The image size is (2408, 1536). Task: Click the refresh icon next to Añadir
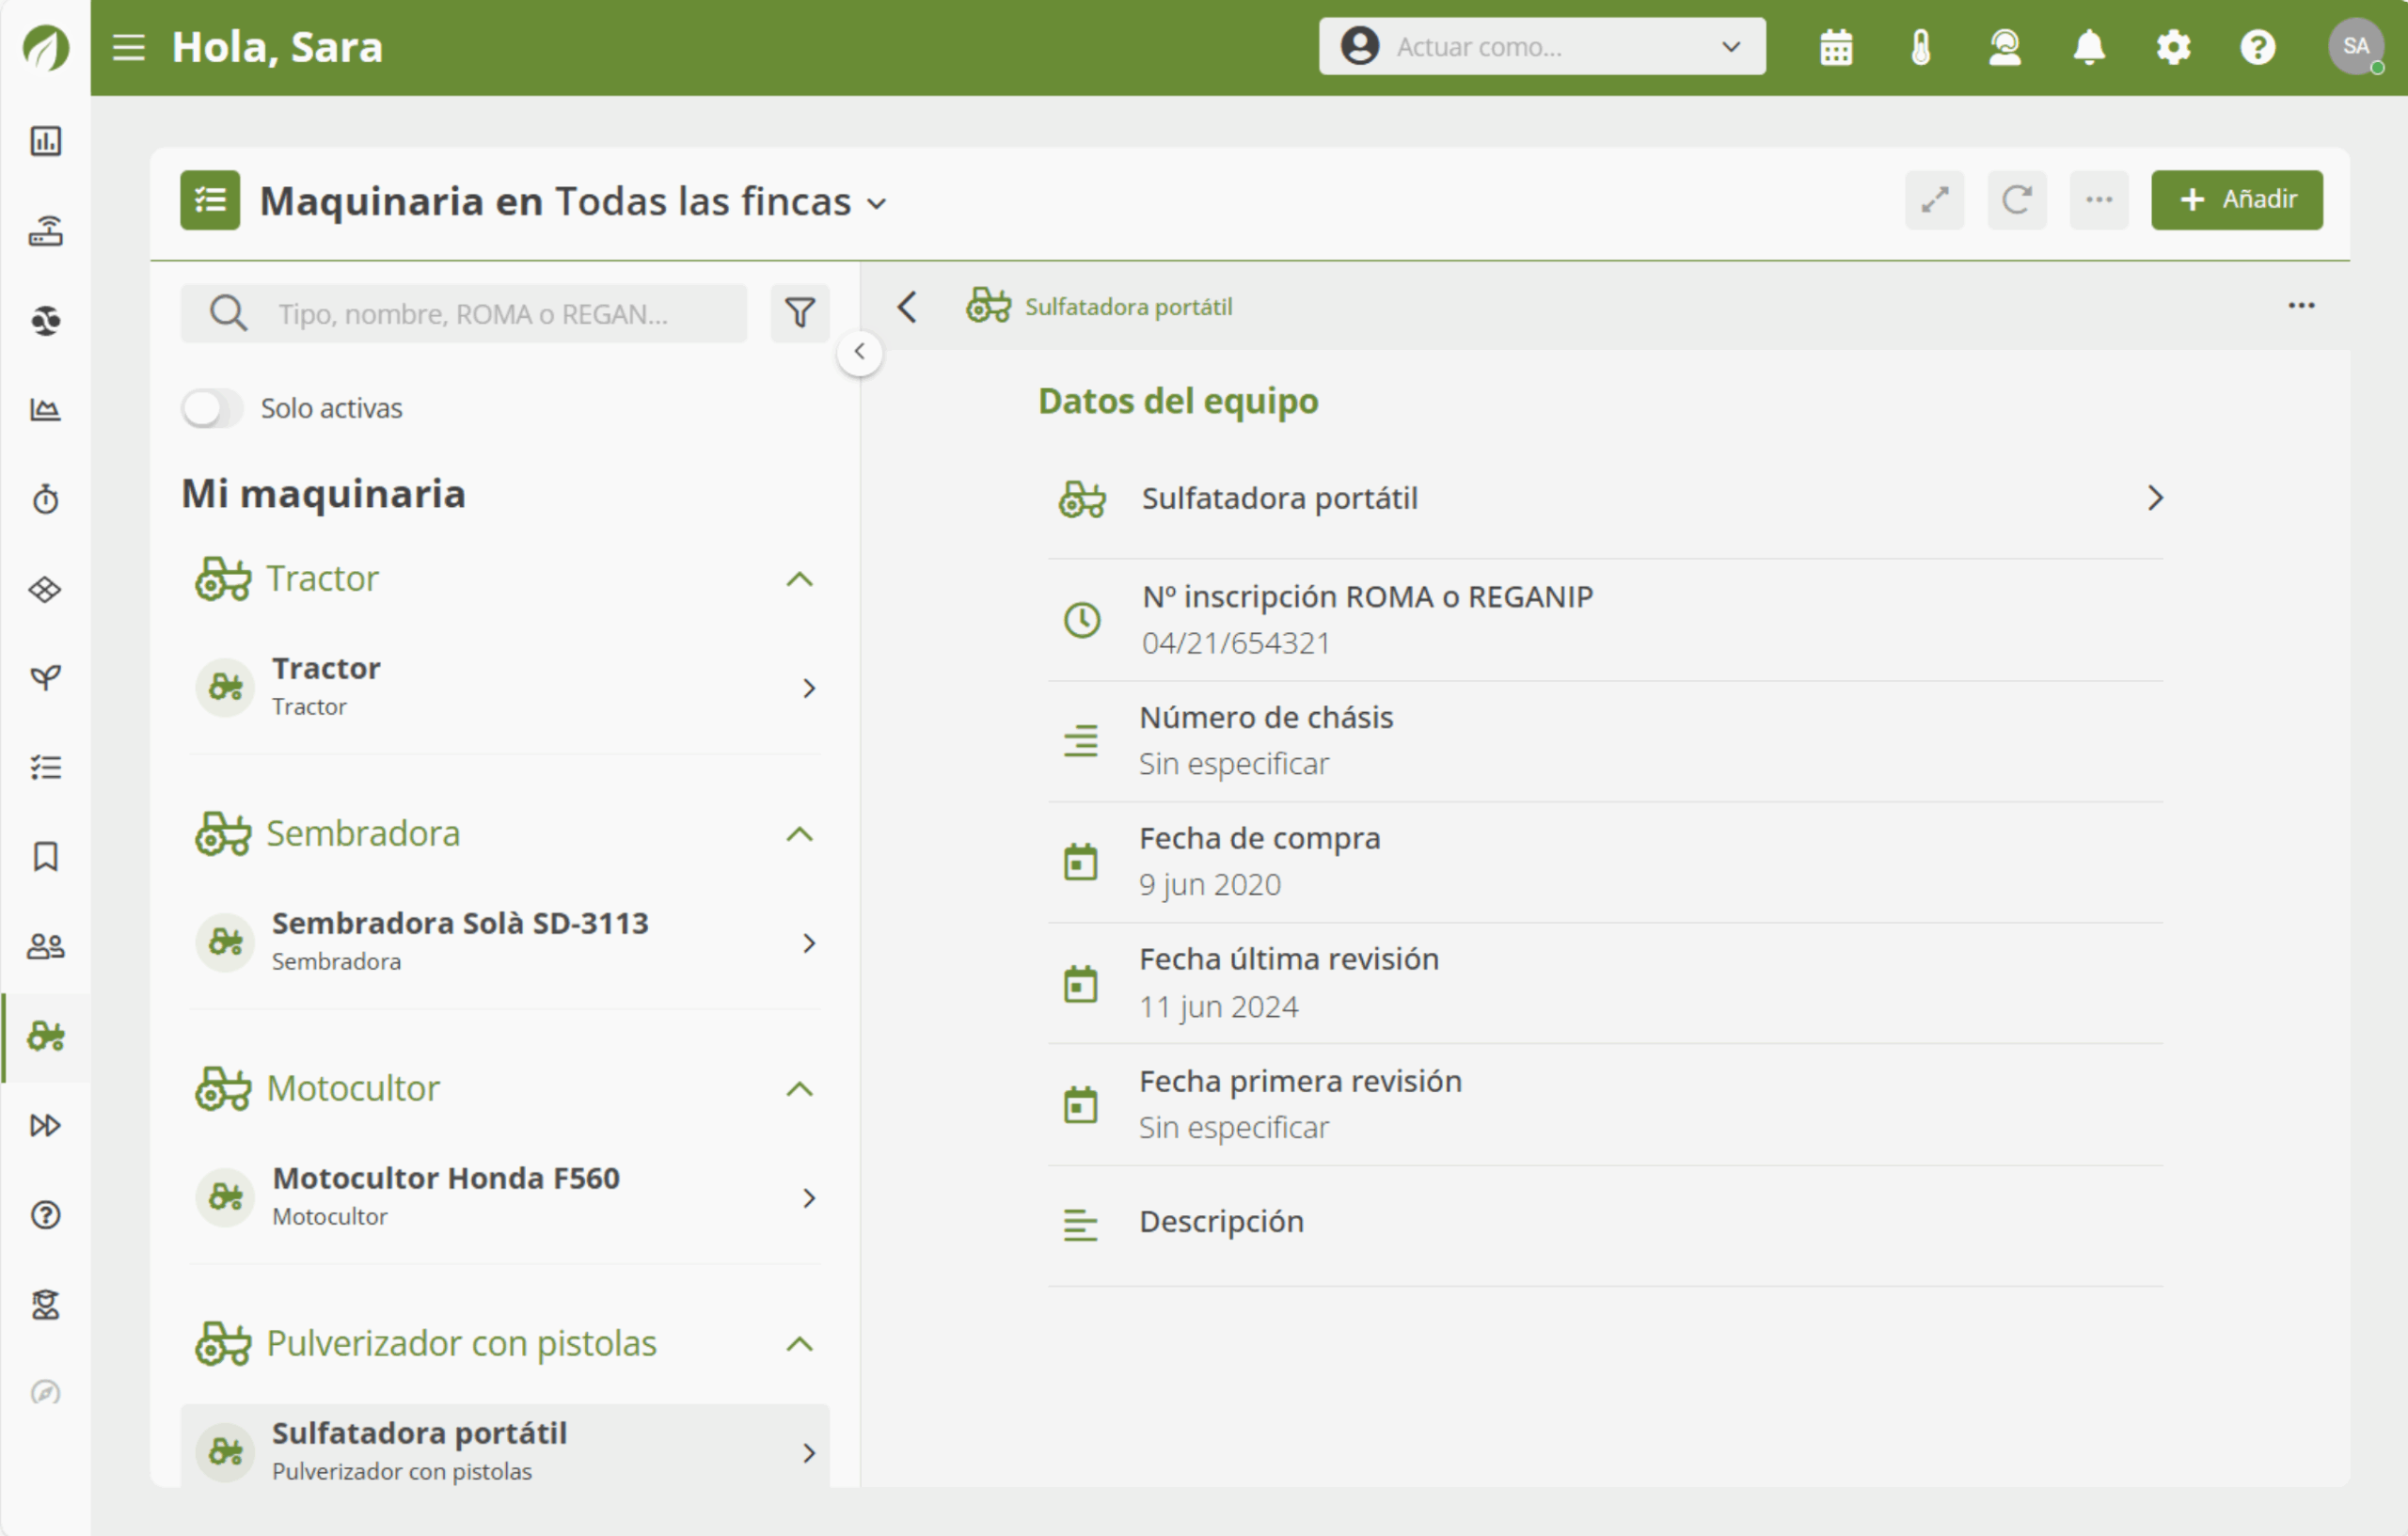[2016, 200]
